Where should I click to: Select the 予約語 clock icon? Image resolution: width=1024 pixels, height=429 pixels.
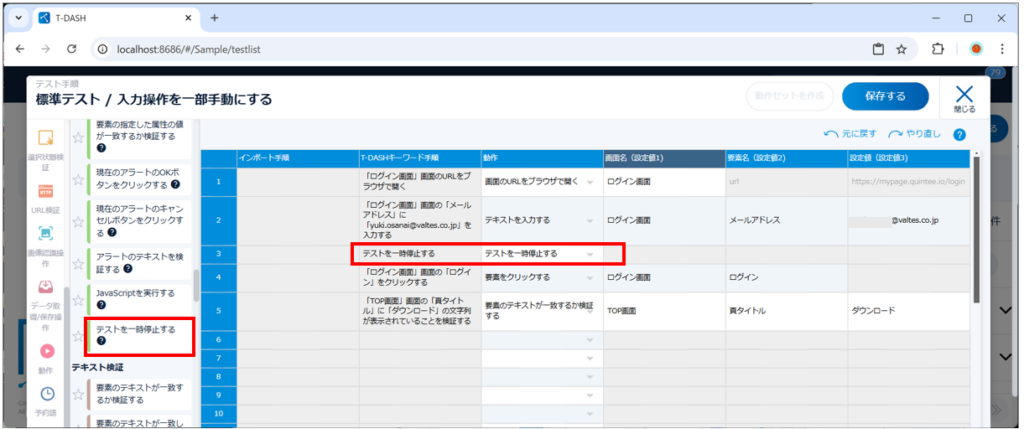(x=46, y=394)
